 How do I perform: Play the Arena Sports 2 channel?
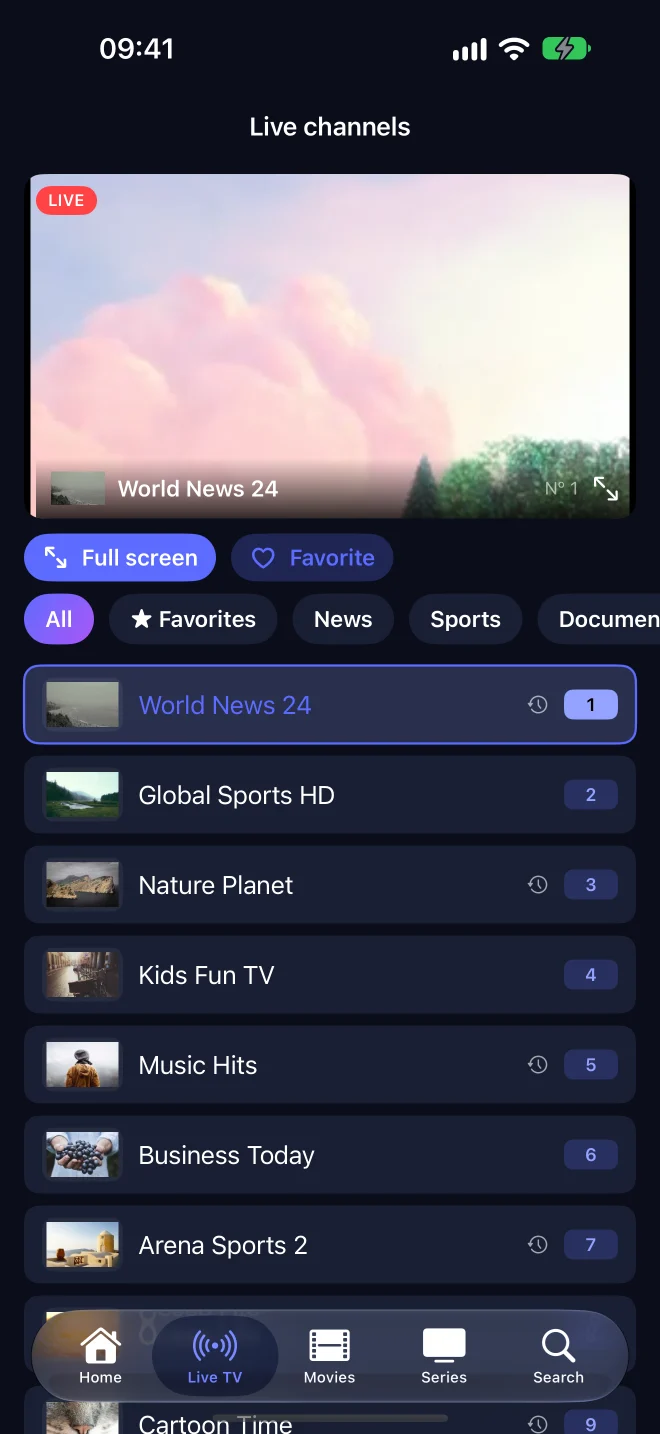point(330,1245)
